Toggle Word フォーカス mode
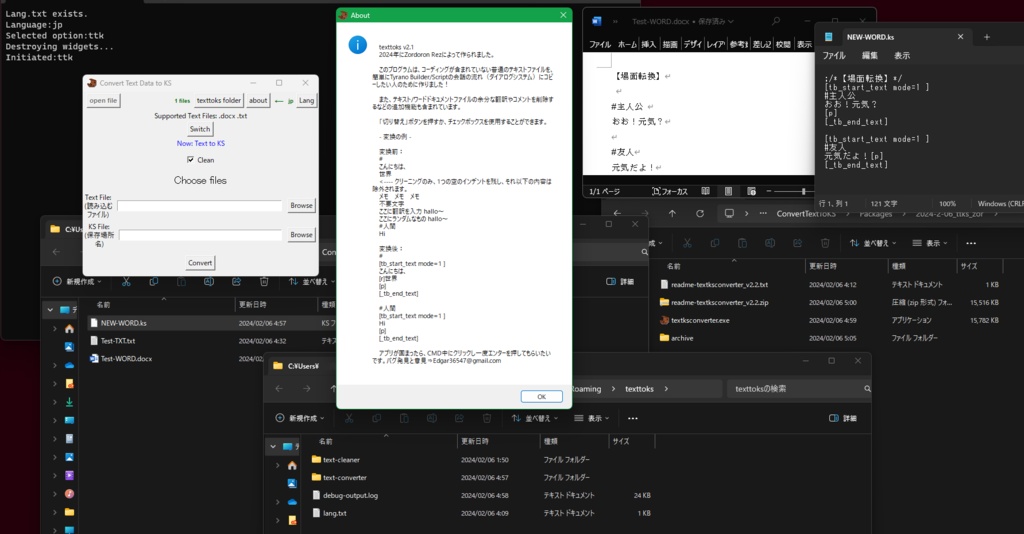 669,191
